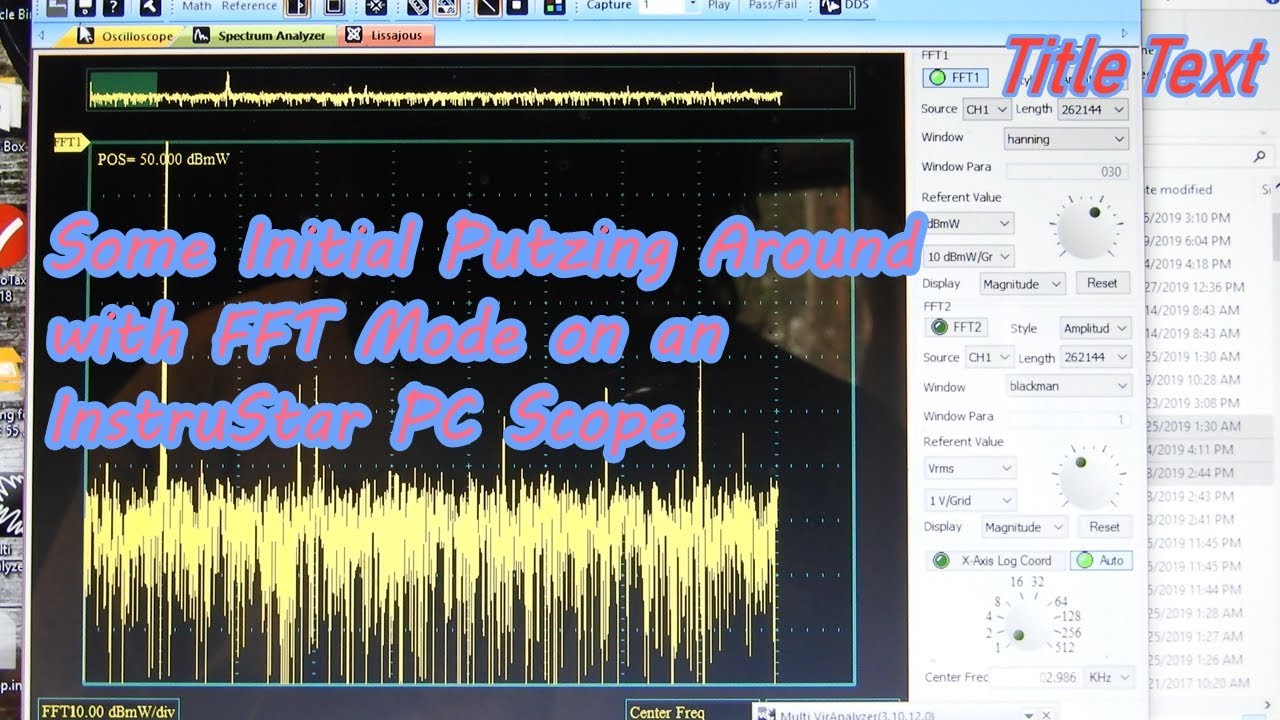
Task: Click the FFT2 Window Para input field
Action: point(1068,419)
